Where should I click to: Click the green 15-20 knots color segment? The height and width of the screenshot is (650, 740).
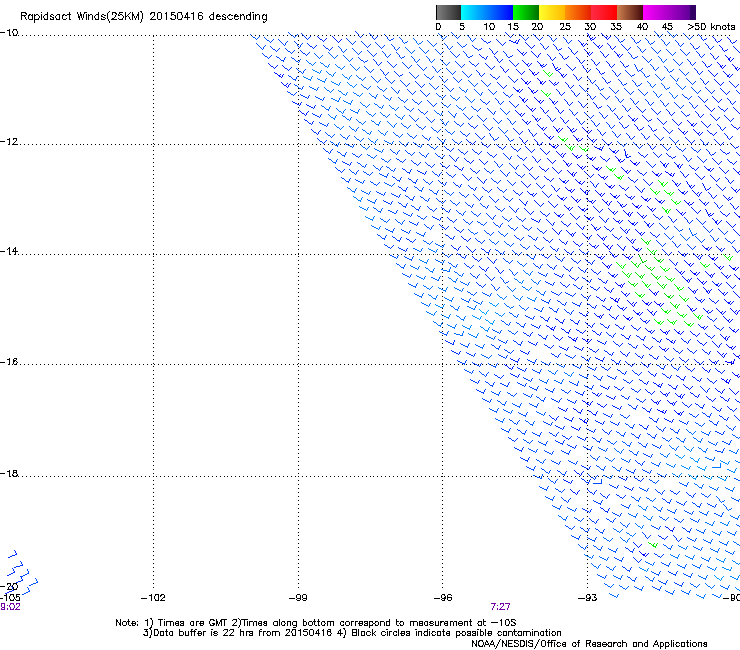click(x=526, y=12)
